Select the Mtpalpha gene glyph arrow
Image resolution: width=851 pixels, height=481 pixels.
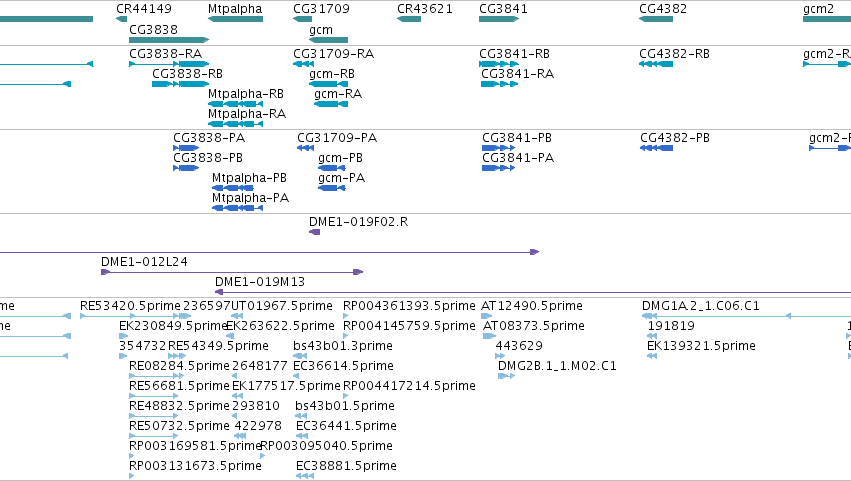point(235,19)
